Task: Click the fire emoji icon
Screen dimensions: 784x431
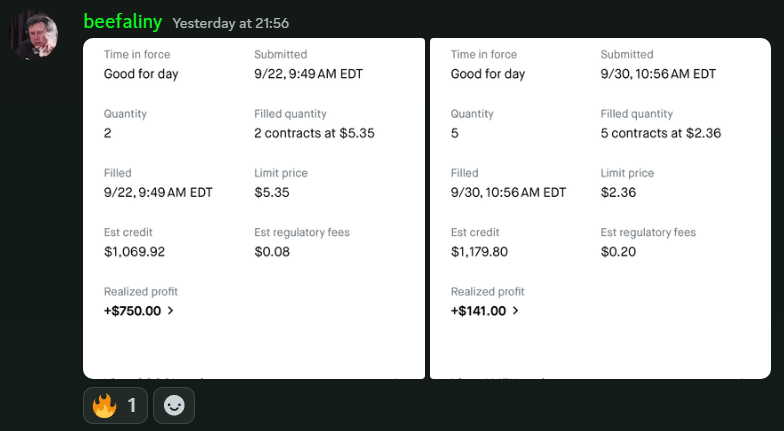Action: (x=104, y=406)
